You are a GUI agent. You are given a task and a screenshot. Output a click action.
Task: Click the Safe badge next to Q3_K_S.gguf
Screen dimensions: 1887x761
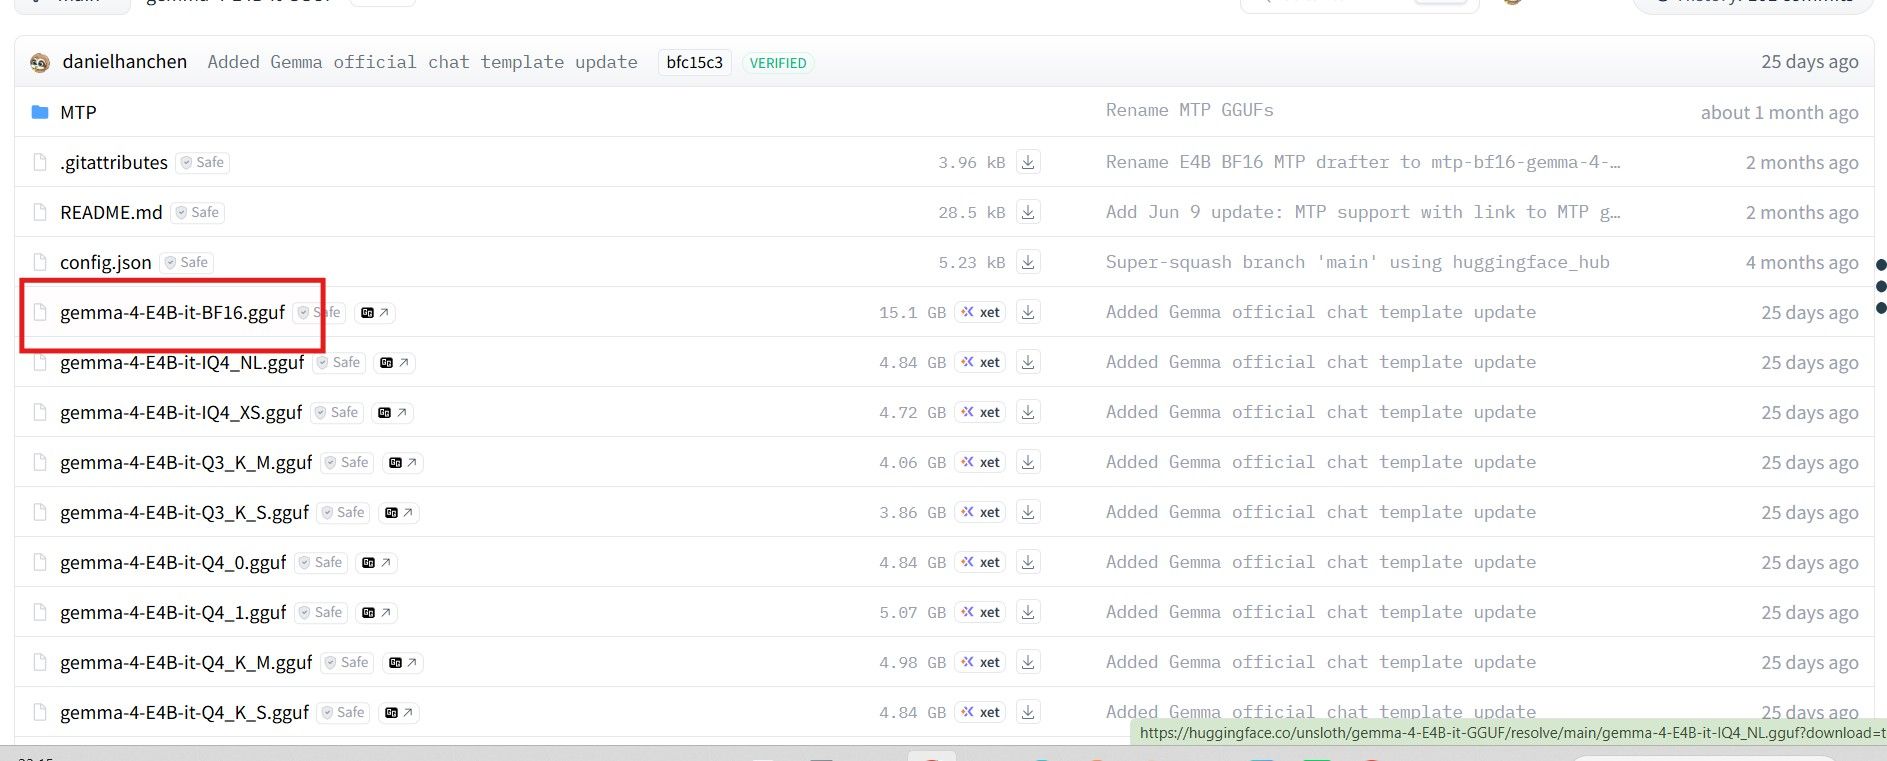(x=343, y=512)
